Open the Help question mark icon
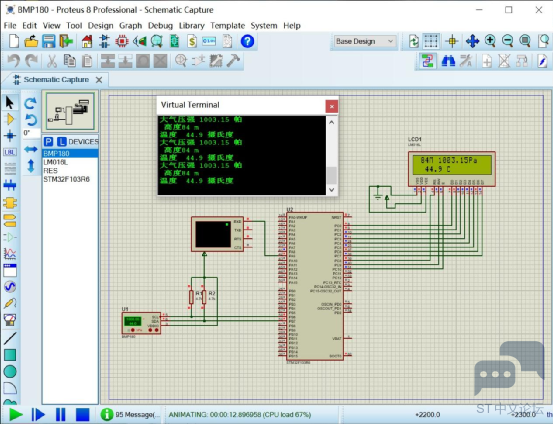 pos(247,41)
